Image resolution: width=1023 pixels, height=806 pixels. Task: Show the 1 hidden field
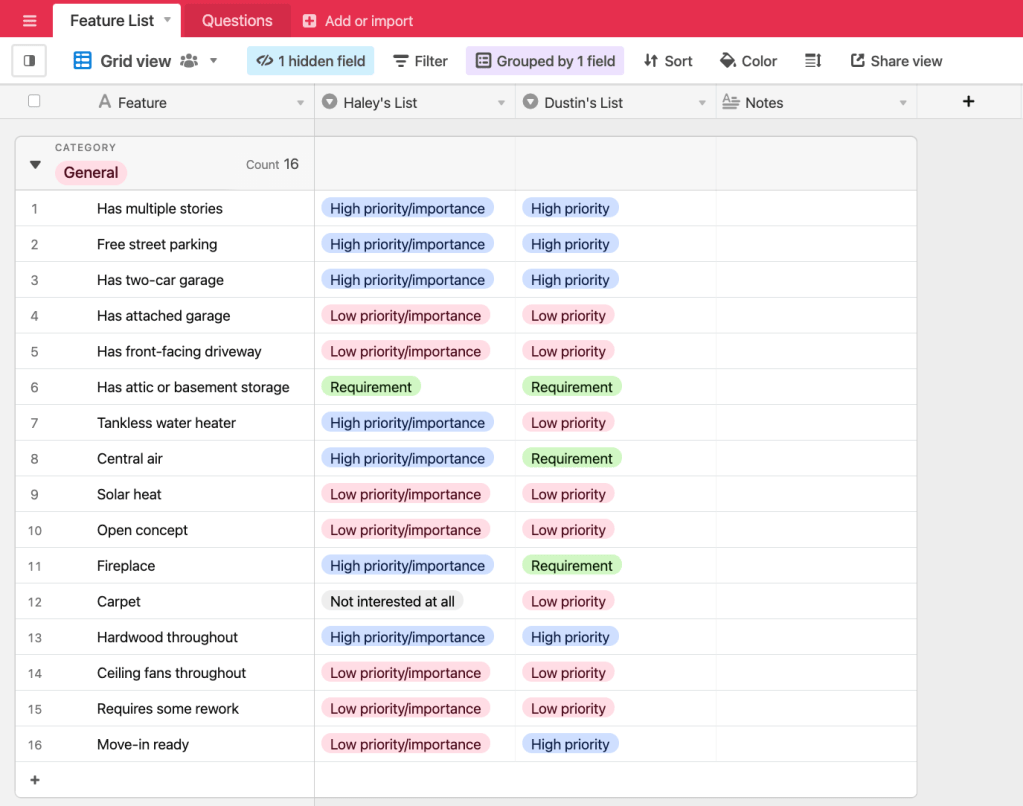[310, 60]
